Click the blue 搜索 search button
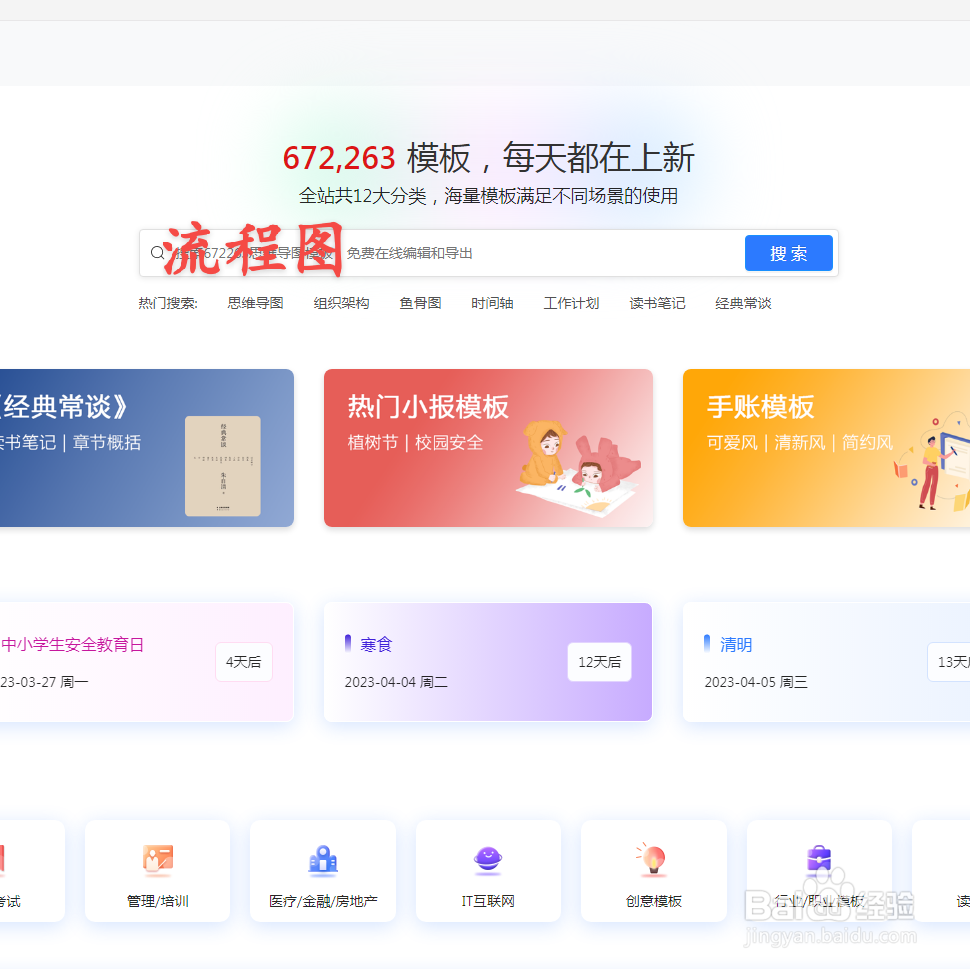The height and width of the screenshot is (969, 970). coord(788,253)
